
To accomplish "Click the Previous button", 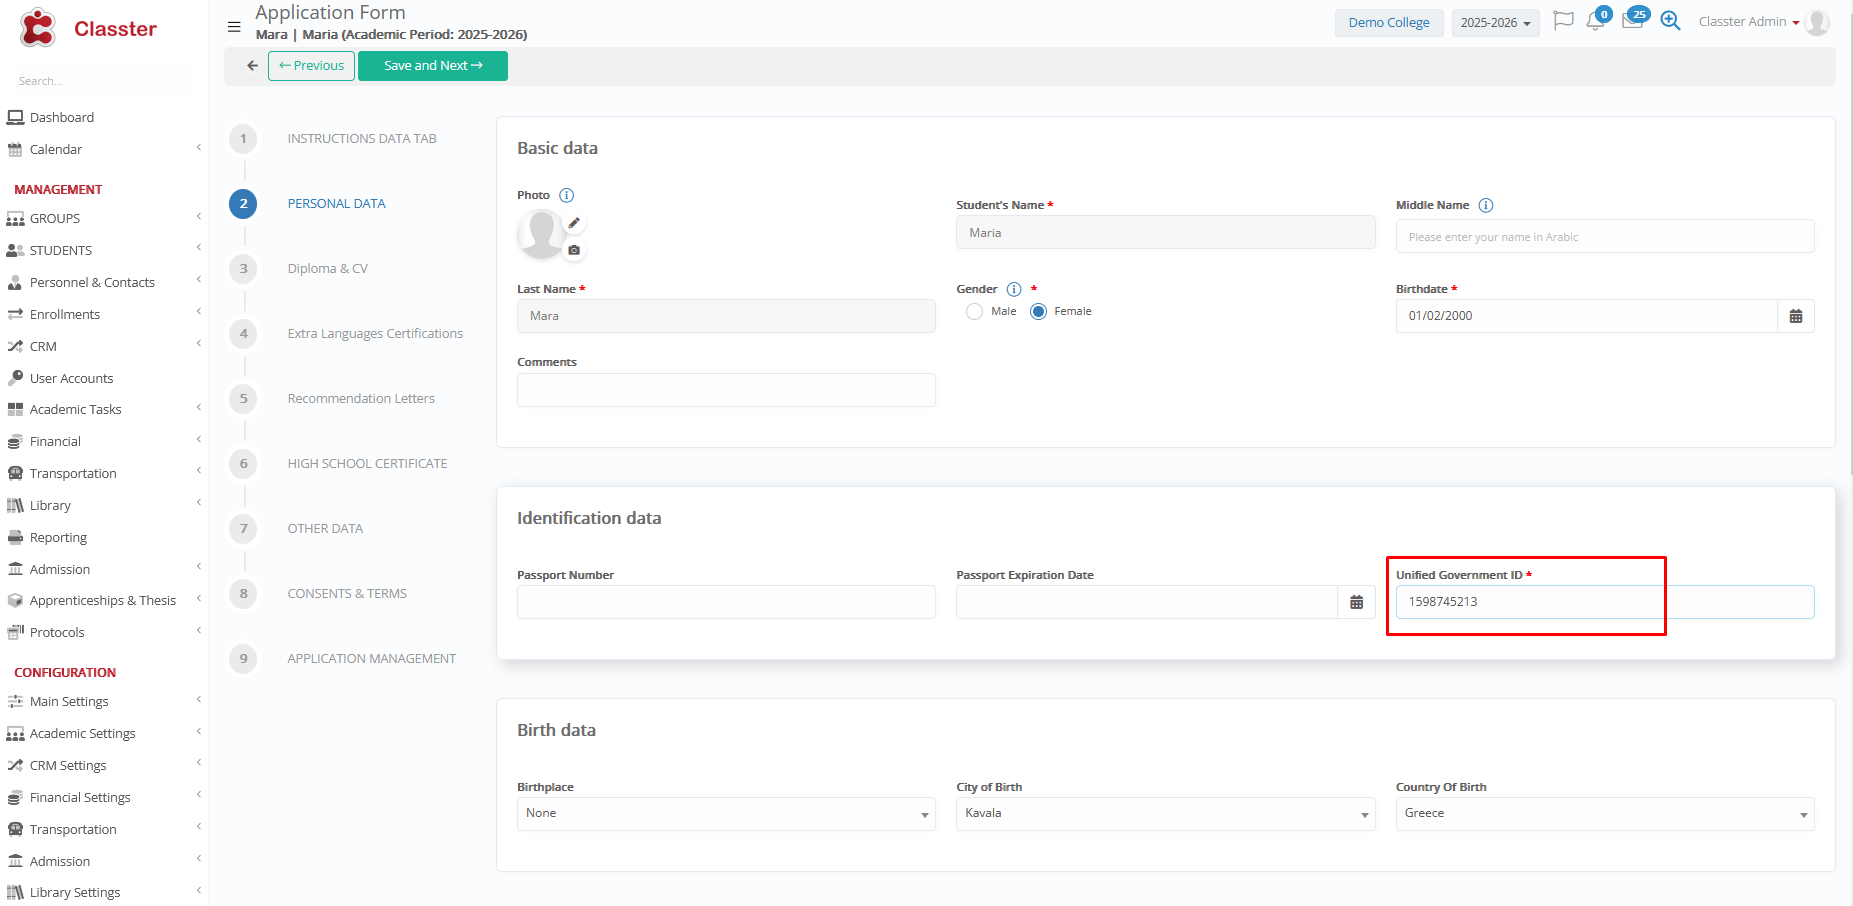I will pos(311,66).
